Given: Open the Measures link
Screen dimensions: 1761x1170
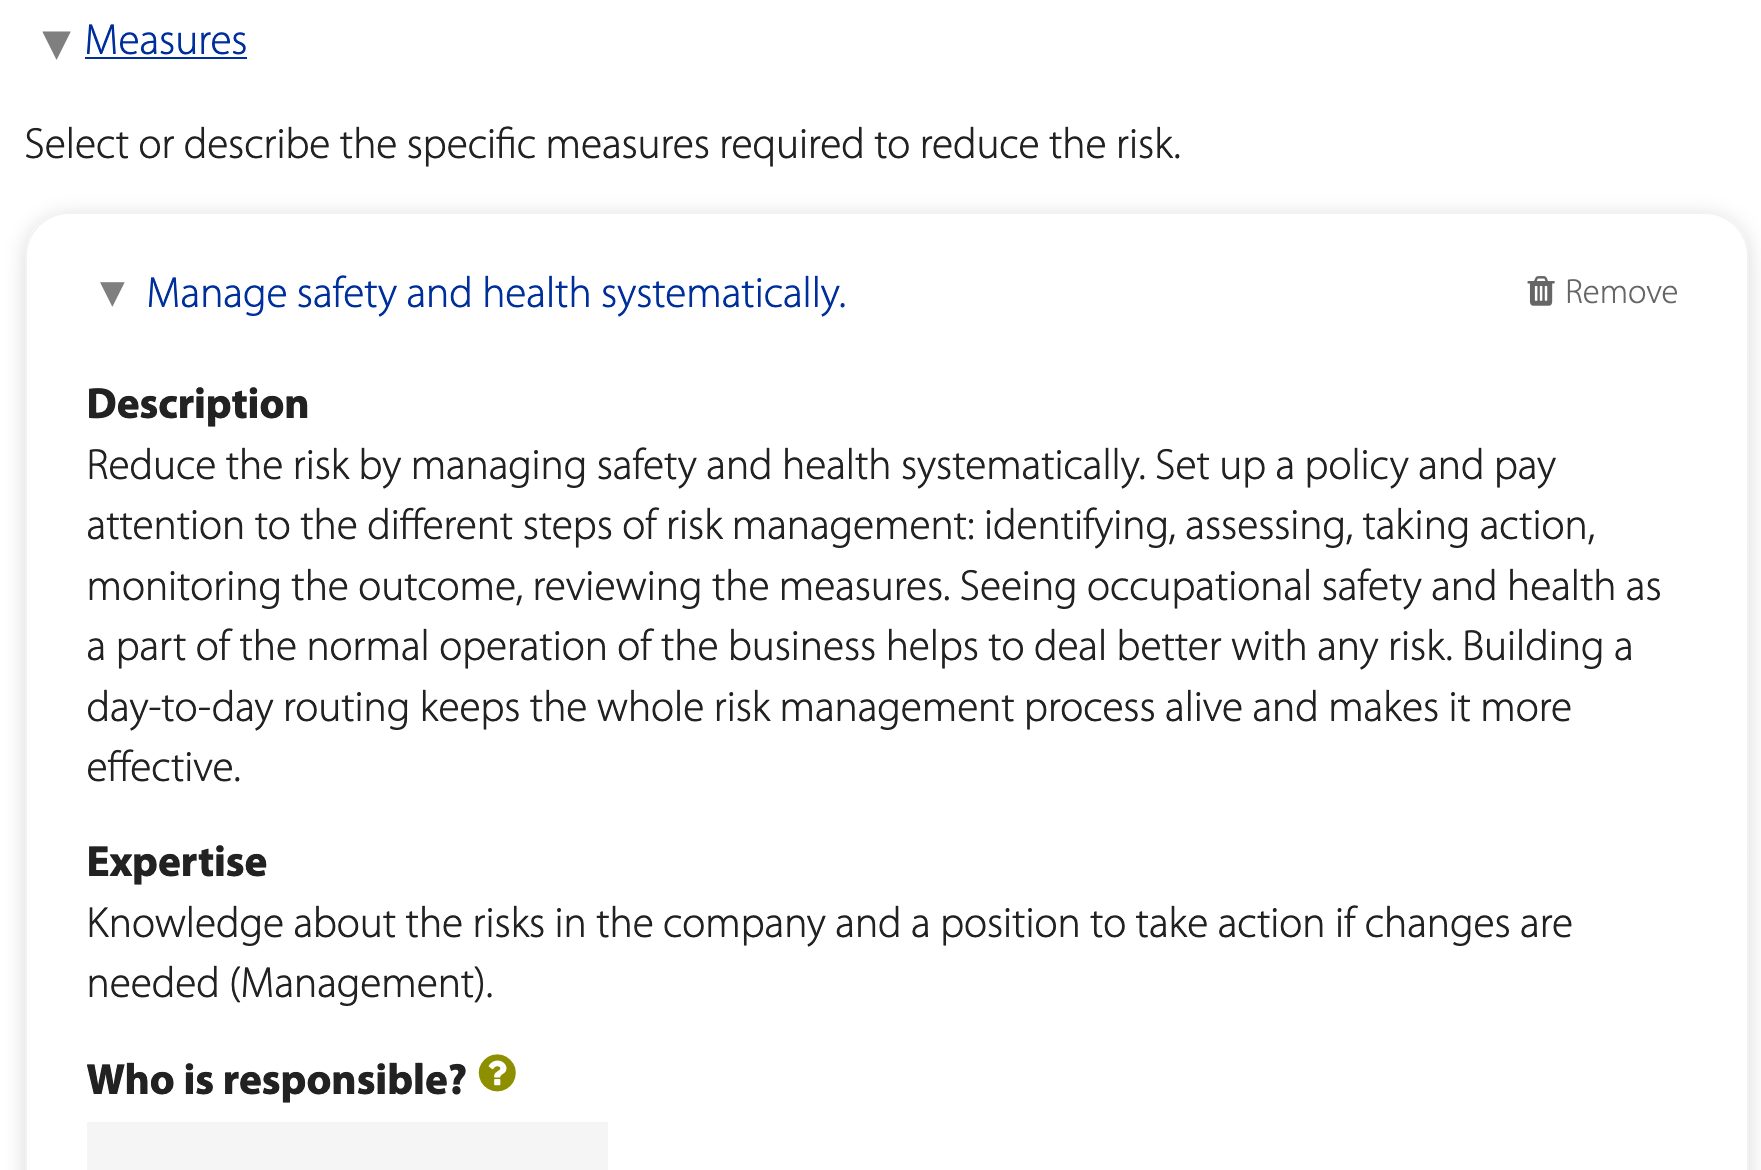Looking at the screenshot, I should coord(166,41).
